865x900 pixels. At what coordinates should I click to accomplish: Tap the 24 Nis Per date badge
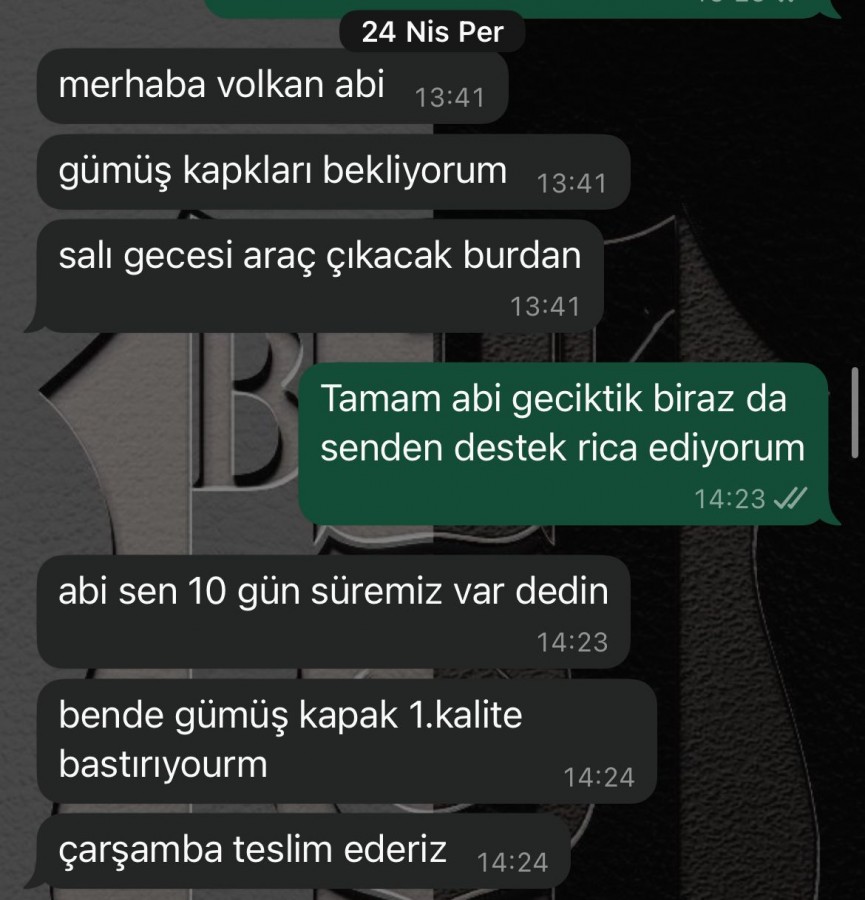click(432, 32)
